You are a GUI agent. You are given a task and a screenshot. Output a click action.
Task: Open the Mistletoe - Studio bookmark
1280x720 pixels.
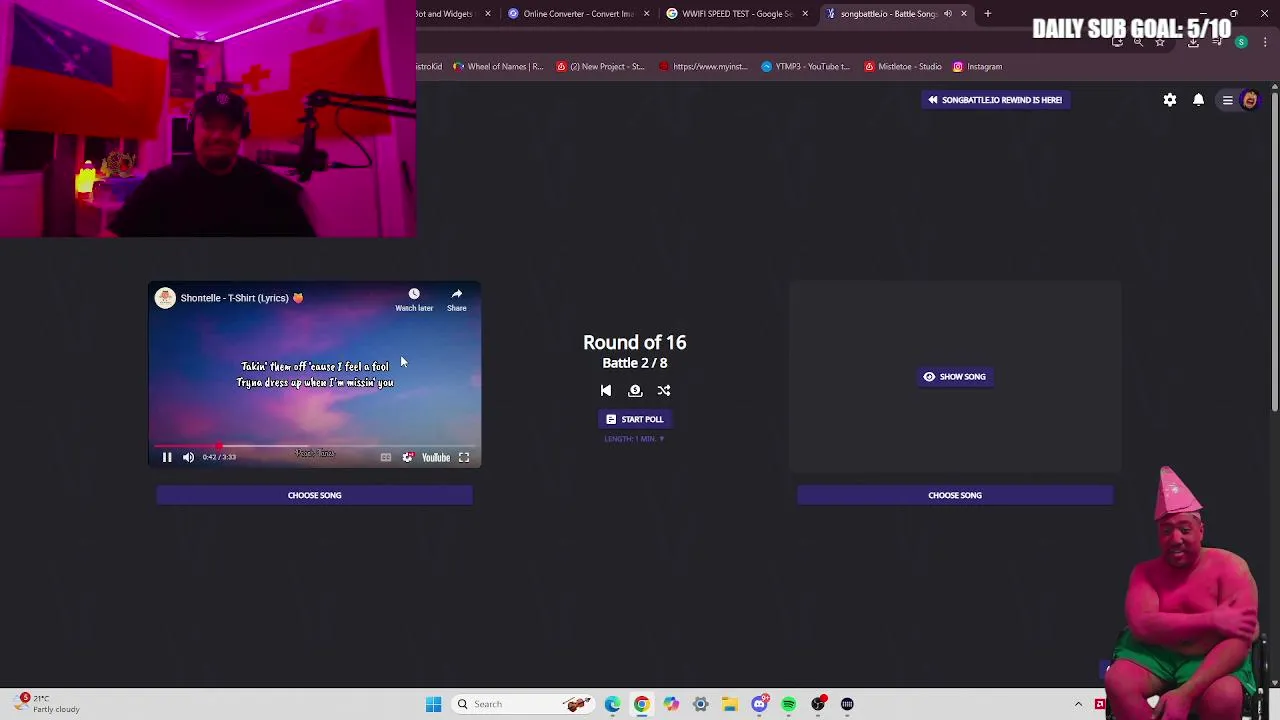[x=903, y=67]
